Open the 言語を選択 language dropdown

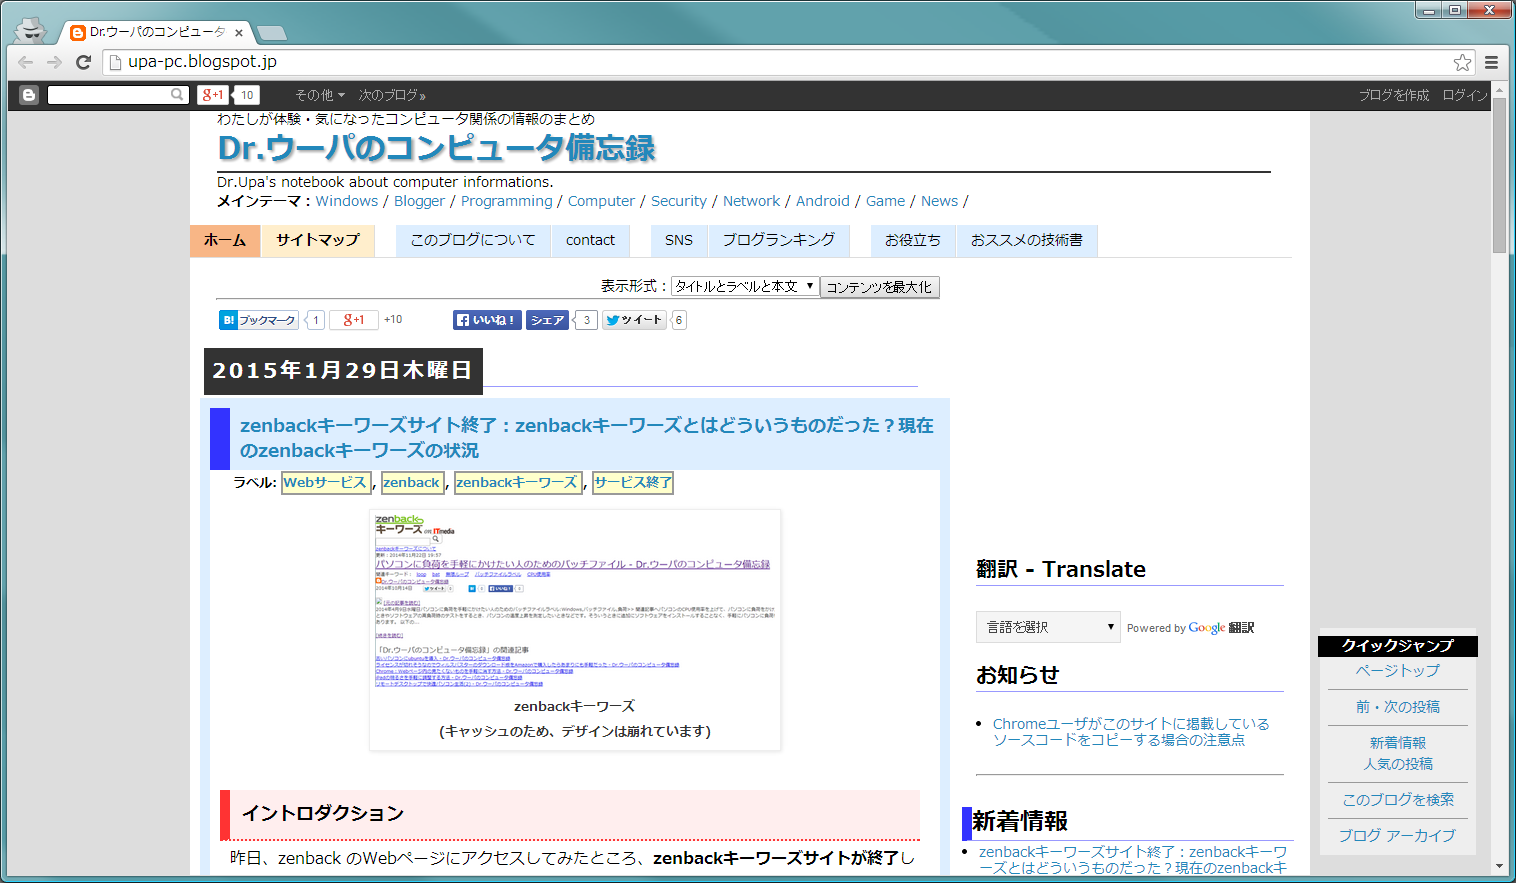[x=1048, y=627]
